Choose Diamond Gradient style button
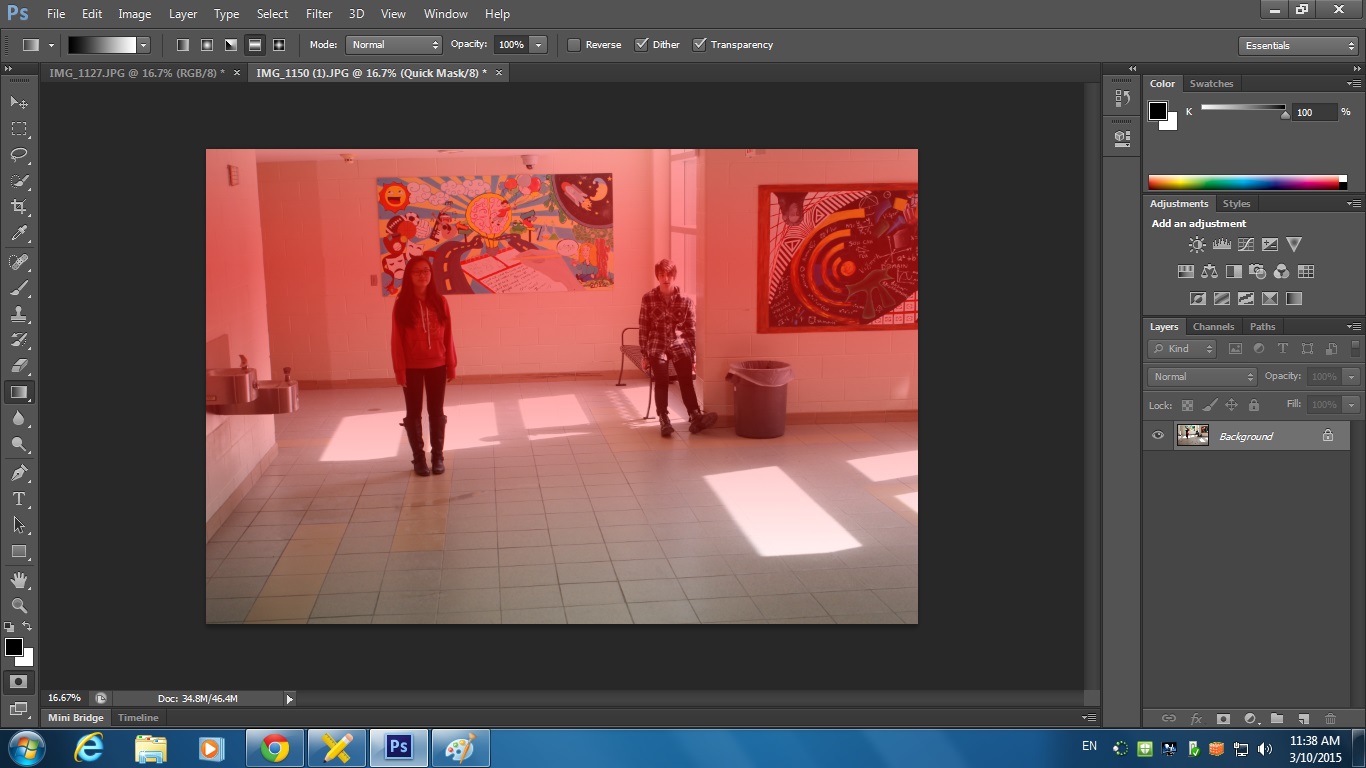The image size is (1366, 768). pyautogui.click(x=279, y=45)
